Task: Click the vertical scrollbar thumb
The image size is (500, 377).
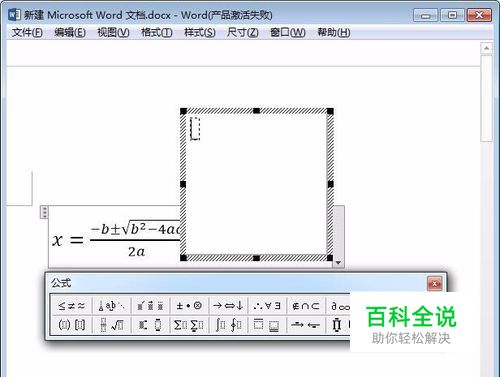Action: click(486, 98)
